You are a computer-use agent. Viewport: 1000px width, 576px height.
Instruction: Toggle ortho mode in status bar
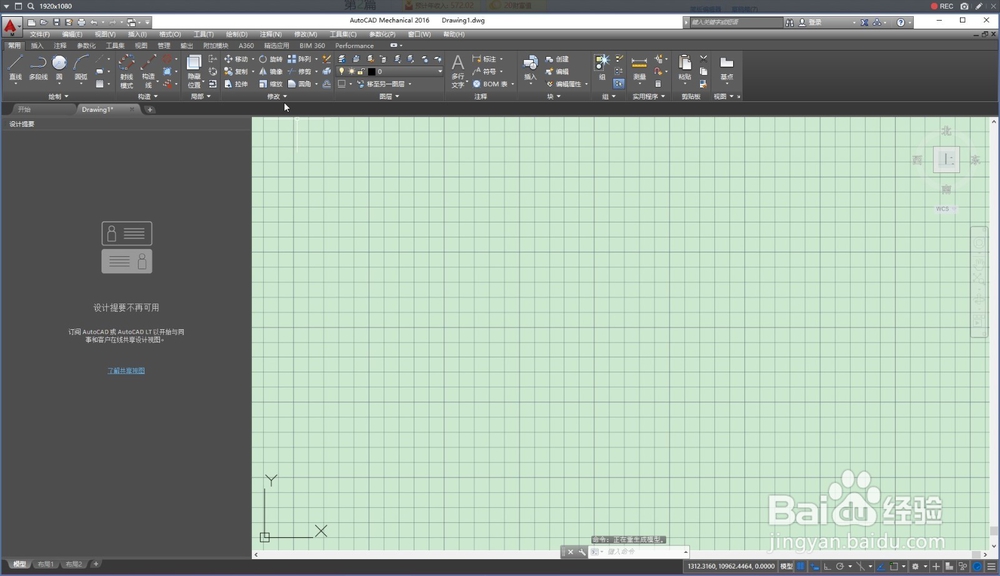tap(827, 566)
